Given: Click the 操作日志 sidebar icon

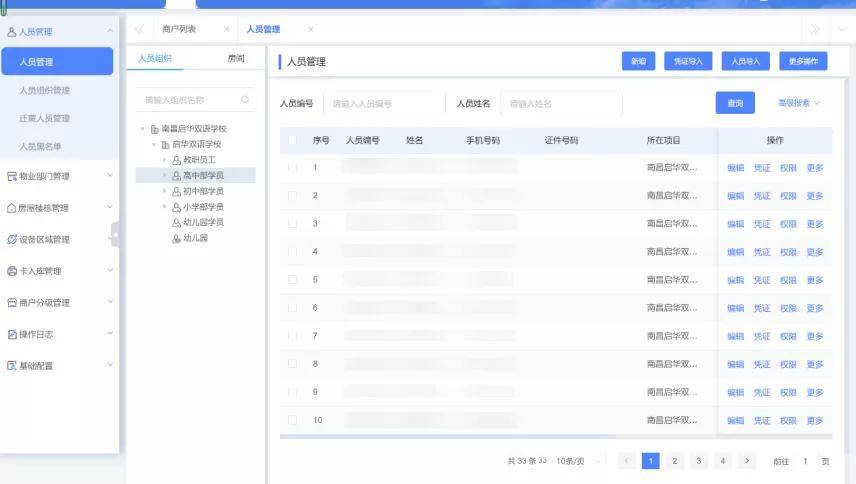Looking at the screenshot, I should coord(11,334).
